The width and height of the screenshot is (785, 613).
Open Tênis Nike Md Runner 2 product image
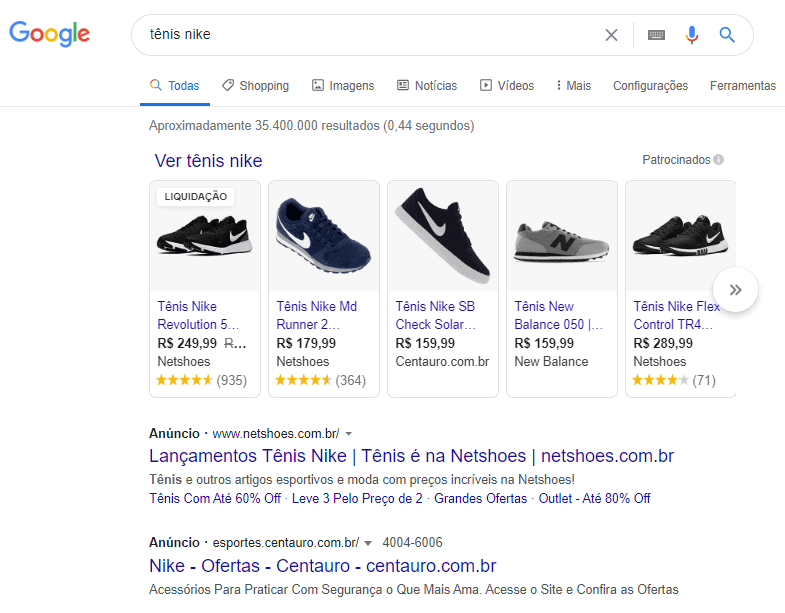324,236
